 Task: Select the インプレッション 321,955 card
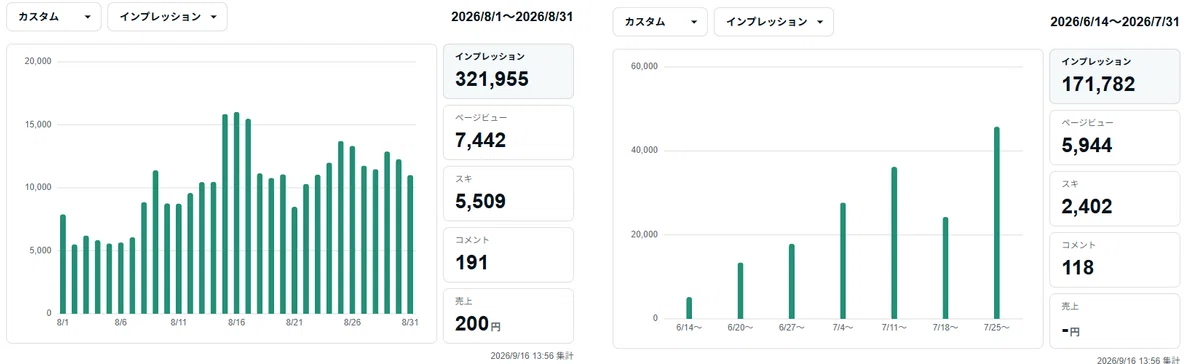pyautogui.click(x=508, y=71)
